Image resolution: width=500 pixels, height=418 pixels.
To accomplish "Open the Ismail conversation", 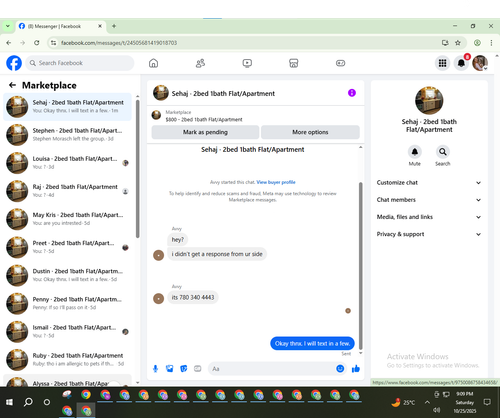I will [67, 331].
